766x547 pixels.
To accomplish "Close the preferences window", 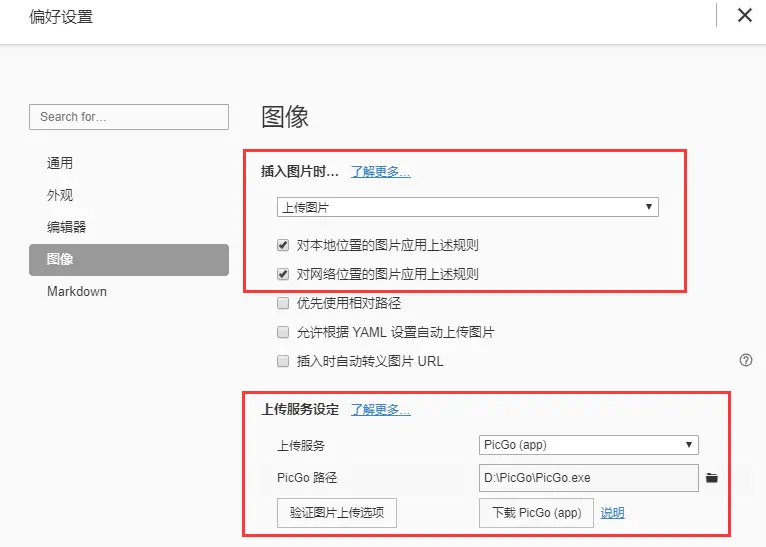I will [745, 15].
